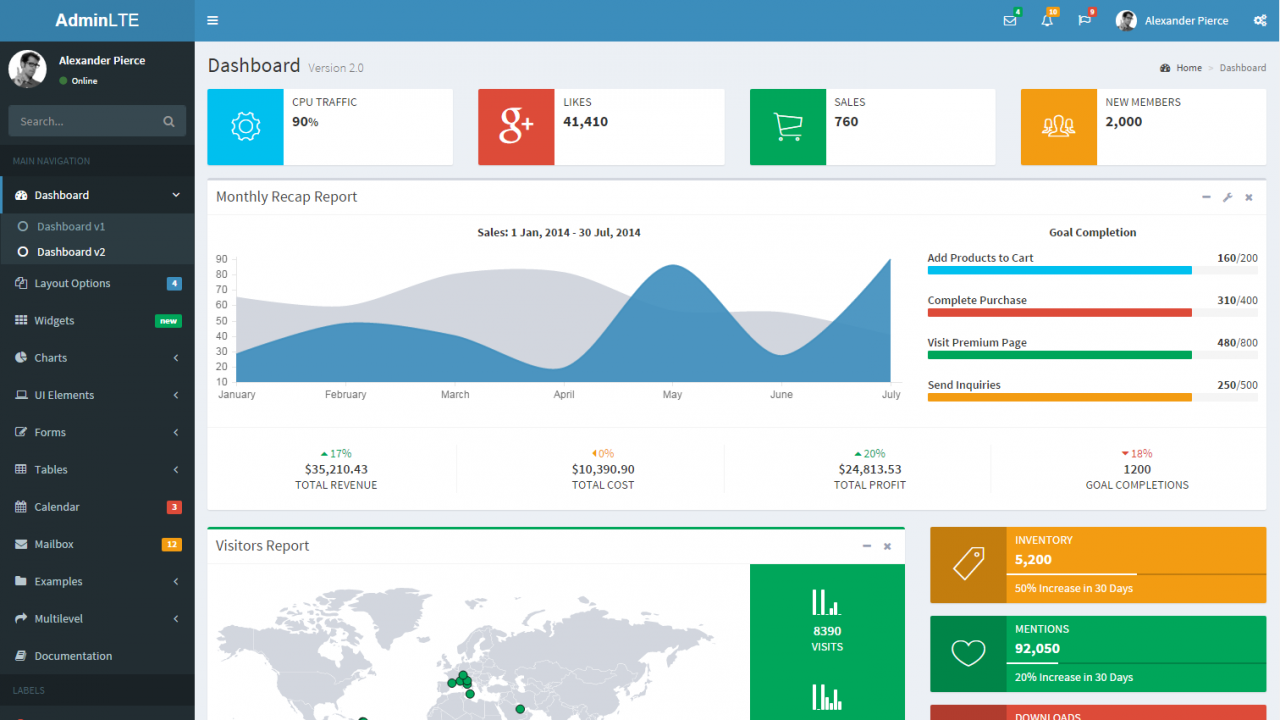The image size is (1280, 720).
Task: Collapse the Monthly Recap Report panel
Action: (x=1206, y=197)
